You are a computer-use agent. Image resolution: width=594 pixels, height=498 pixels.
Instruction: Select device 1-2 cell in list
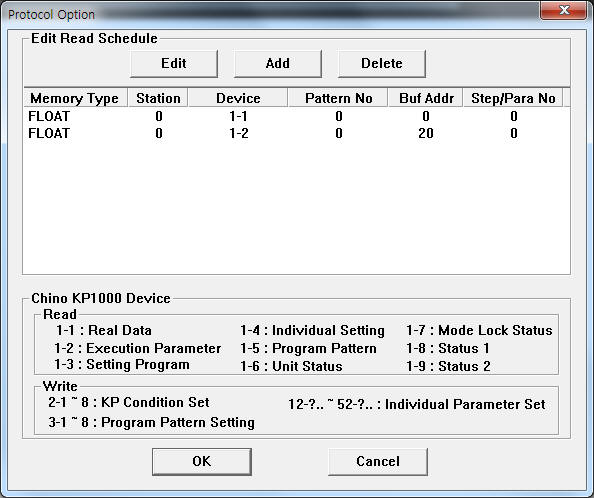[238, 133]
